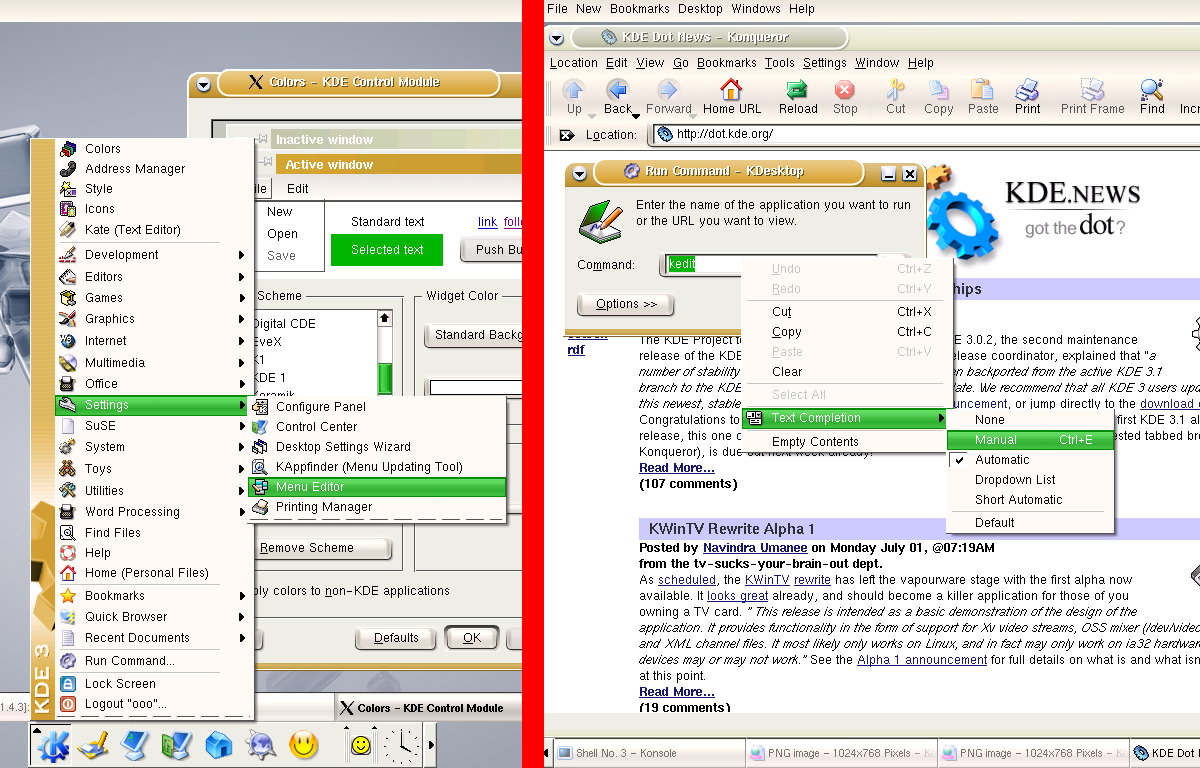Screen dimensions: 1200x768
Task: Click OK in the Colors dialog
Action: [471, 638]
